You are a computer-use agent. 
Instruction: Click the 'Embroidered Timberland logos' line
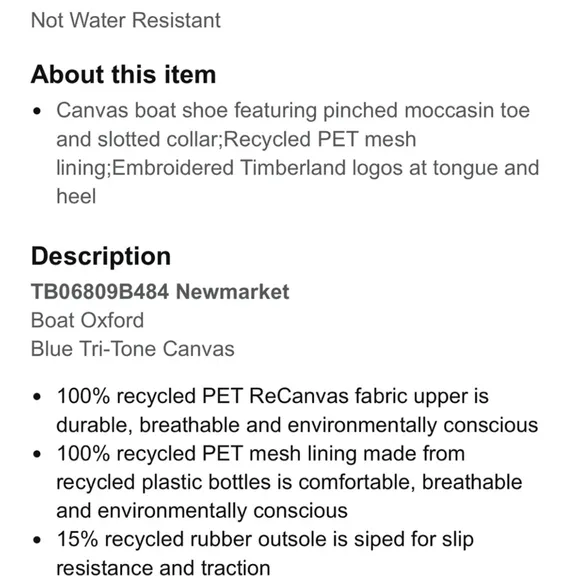click(298, 168)
